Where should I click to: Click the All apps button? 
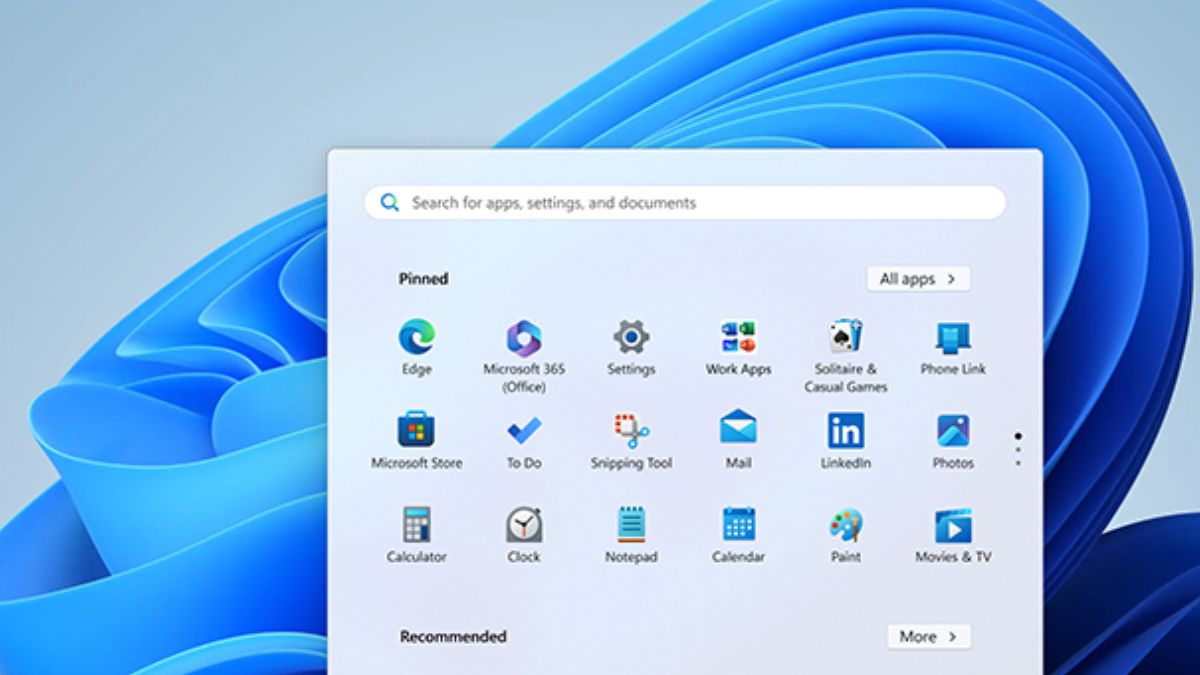point(918,279)
